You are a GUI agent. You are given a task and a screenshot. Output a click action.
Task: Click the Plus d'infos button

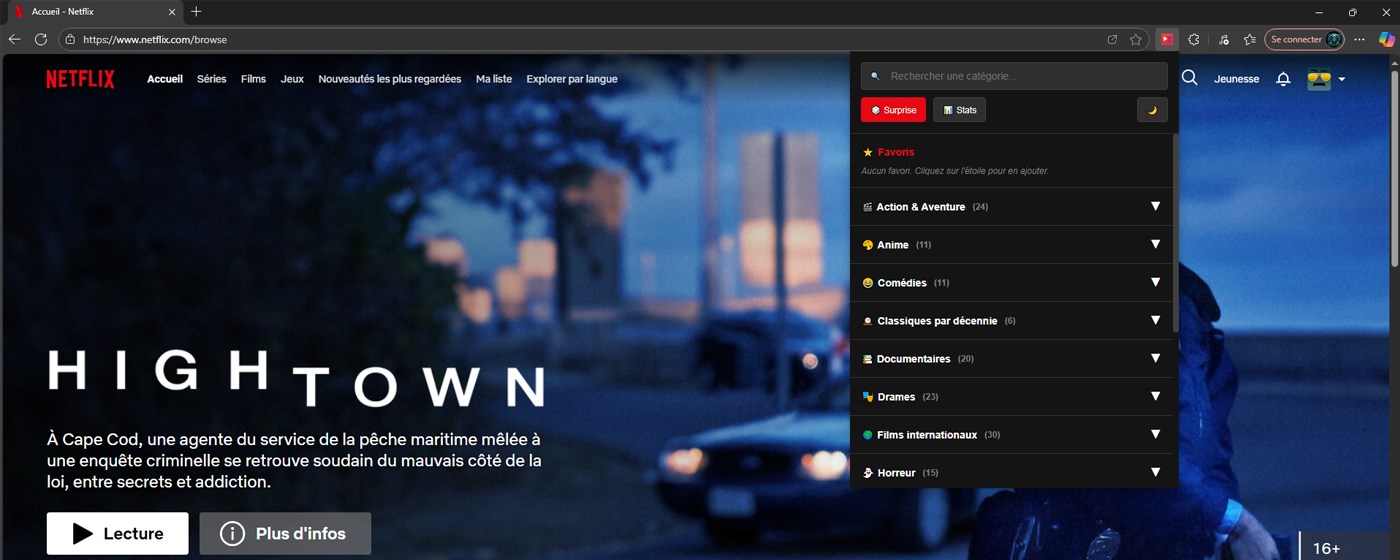(285, 534)
